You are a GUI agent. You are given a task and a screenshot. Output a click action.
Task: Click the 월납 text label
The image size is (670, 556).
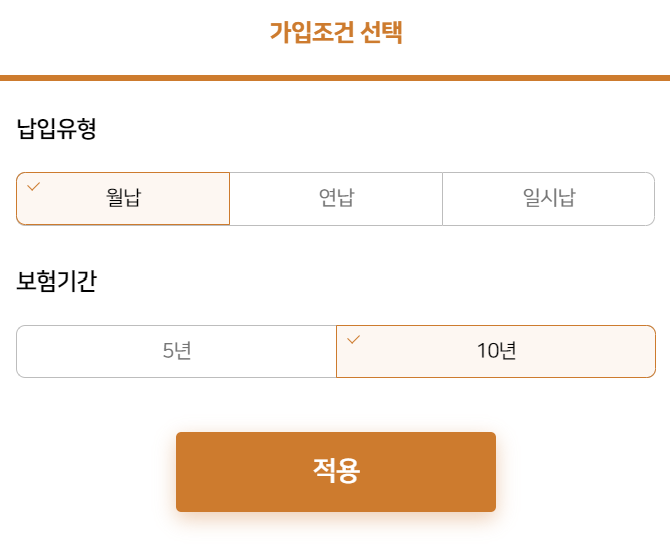click(123, 197)
